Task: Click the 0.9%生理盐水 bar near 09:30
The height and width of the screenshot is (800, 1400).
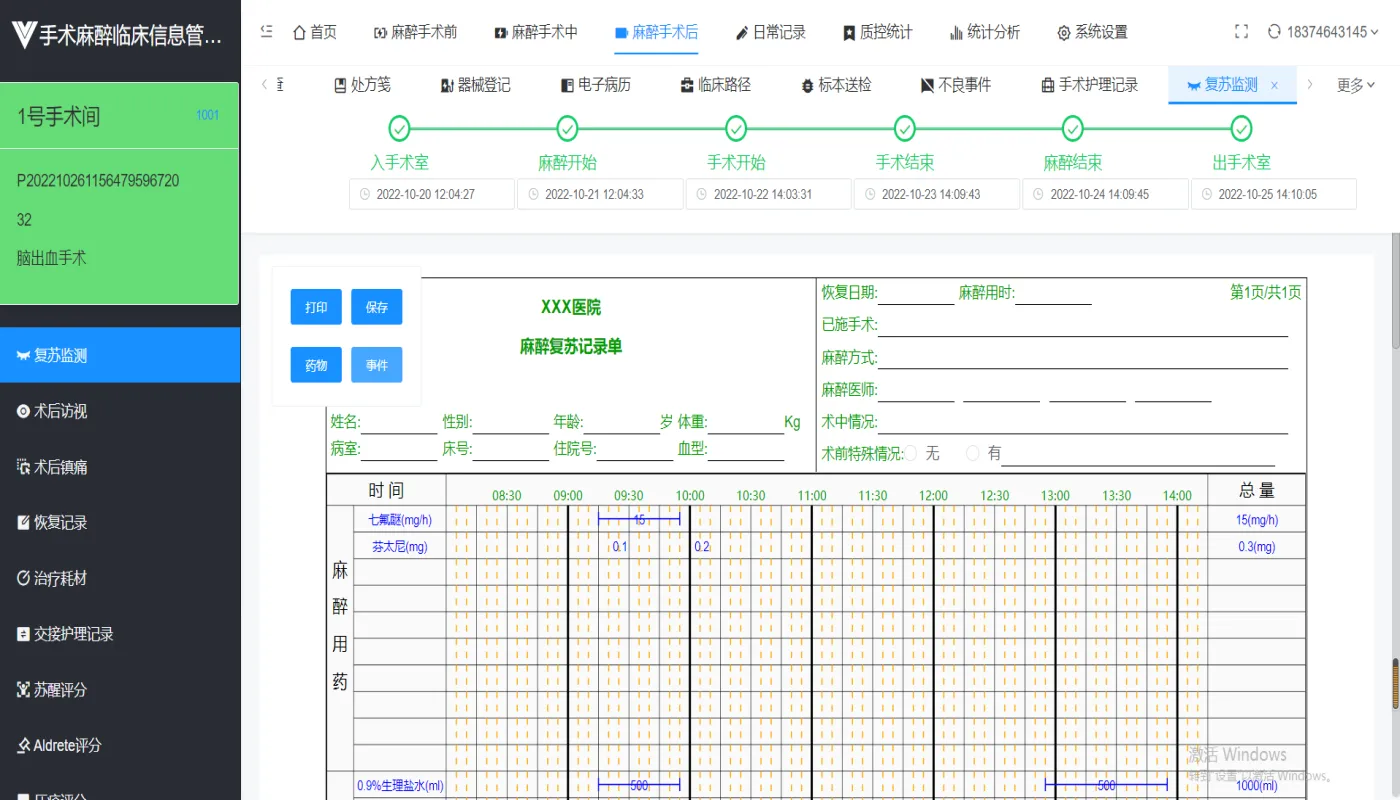Action: pos(639,786)
